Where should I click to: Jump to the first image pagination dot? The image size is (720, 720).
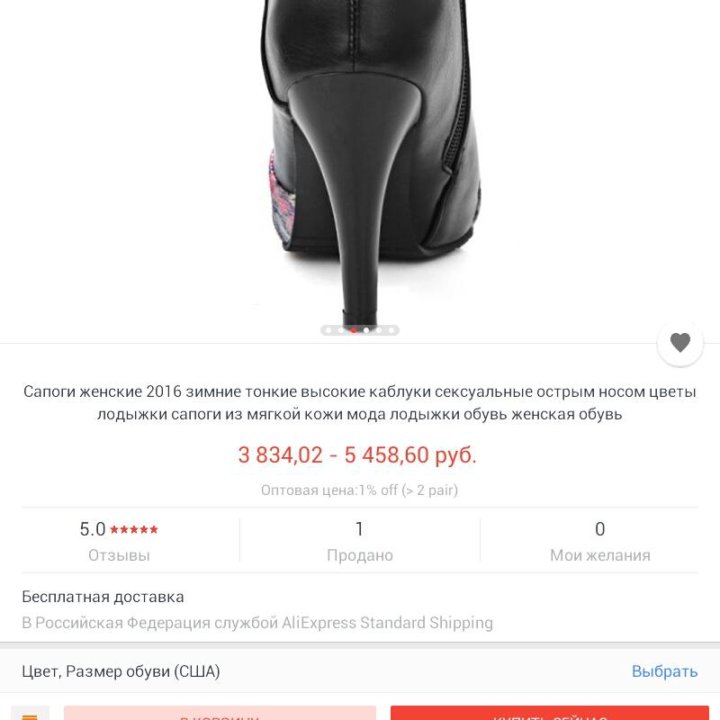point(328,330)
